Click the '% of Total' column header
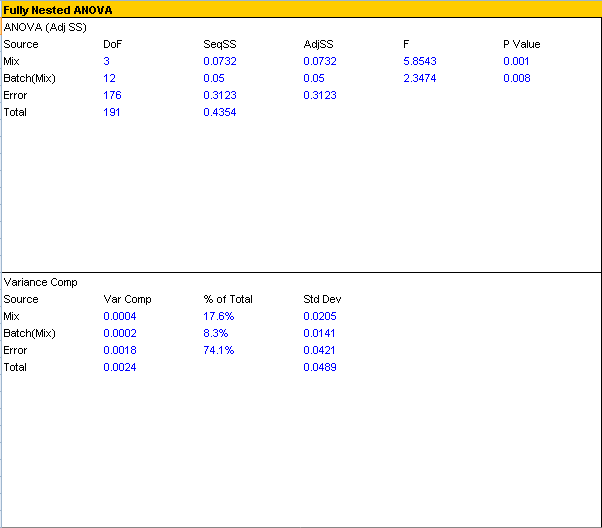Screen dimensions: 602x528 pyautogui.click(x=228, y=299)
